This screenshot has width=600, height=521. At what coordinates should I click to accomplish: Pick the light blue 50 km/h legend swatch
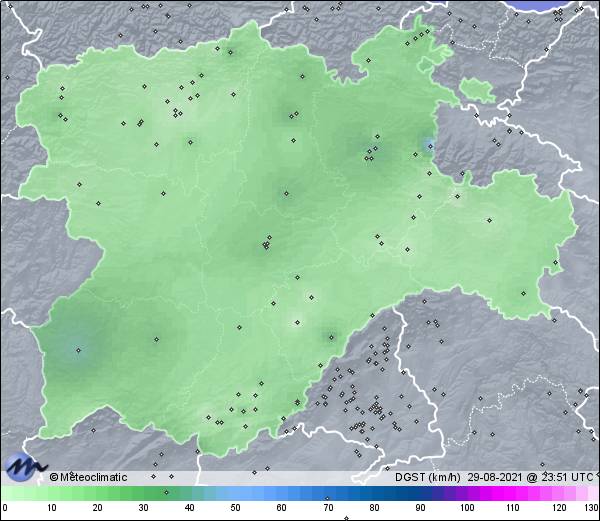tap(236, 493)
